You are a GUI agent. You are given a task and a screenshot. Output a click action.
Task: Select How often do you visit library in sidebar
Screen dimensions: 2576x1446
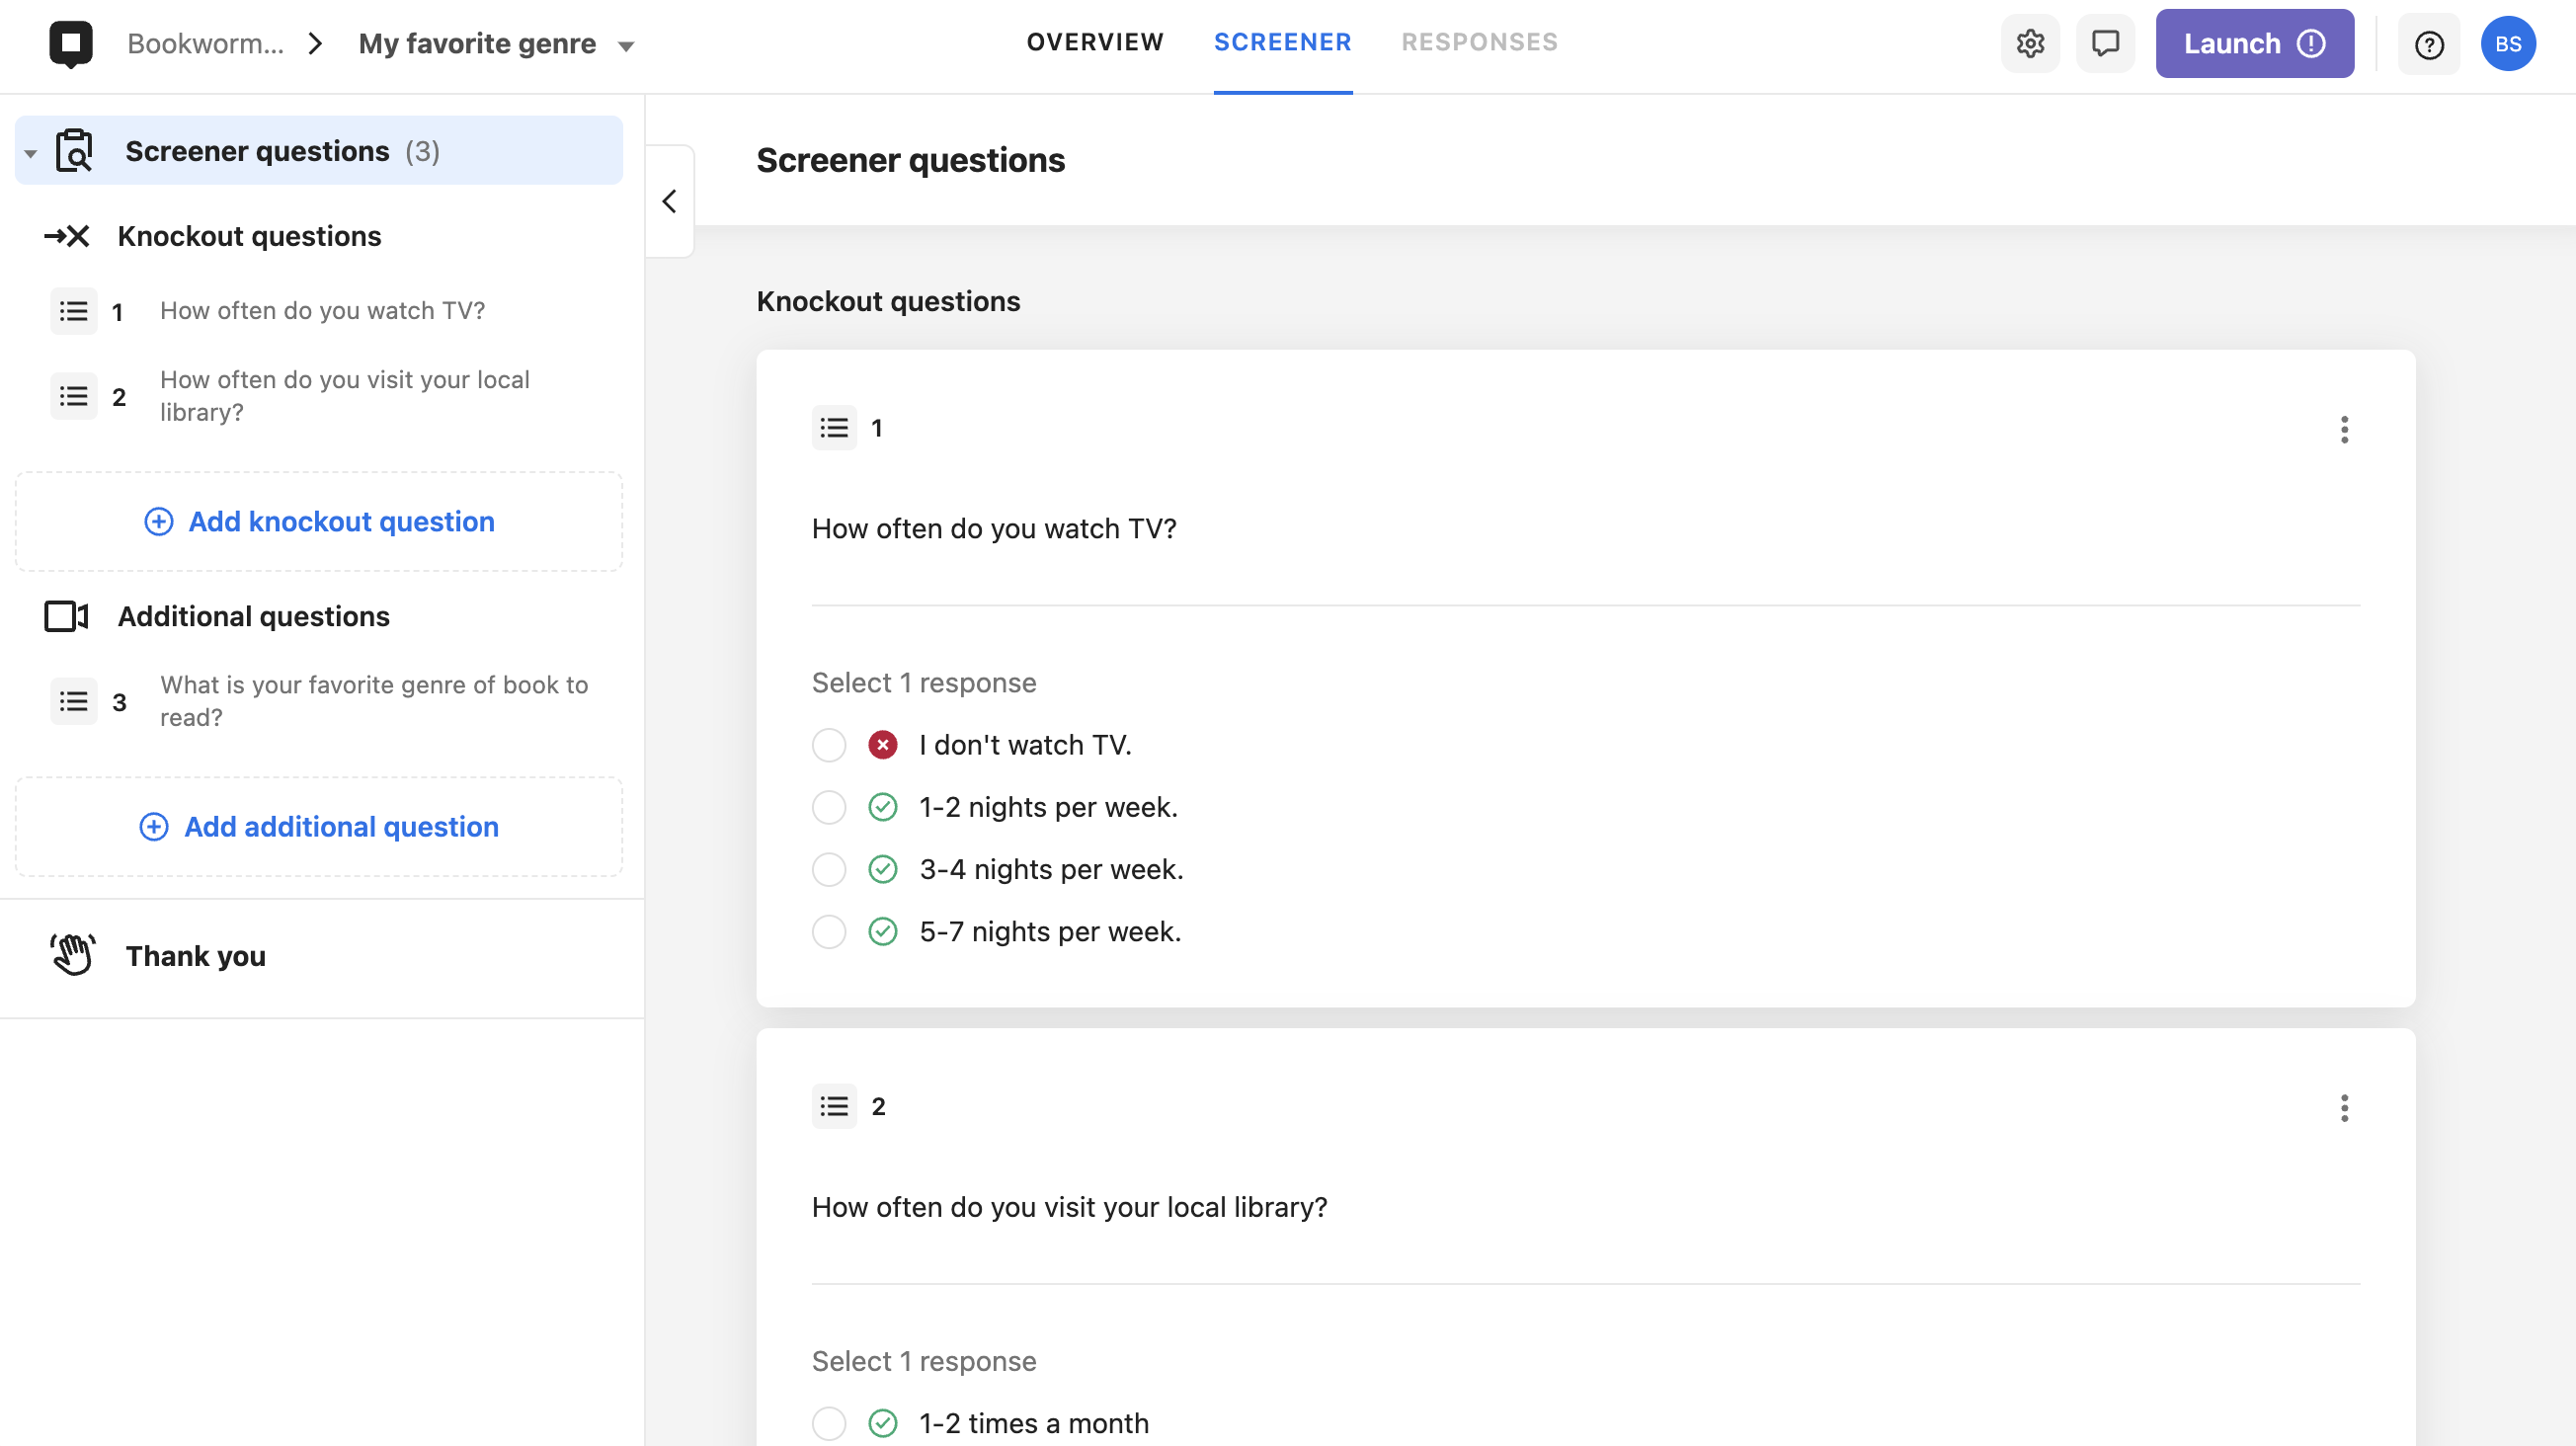coord(345,396)
